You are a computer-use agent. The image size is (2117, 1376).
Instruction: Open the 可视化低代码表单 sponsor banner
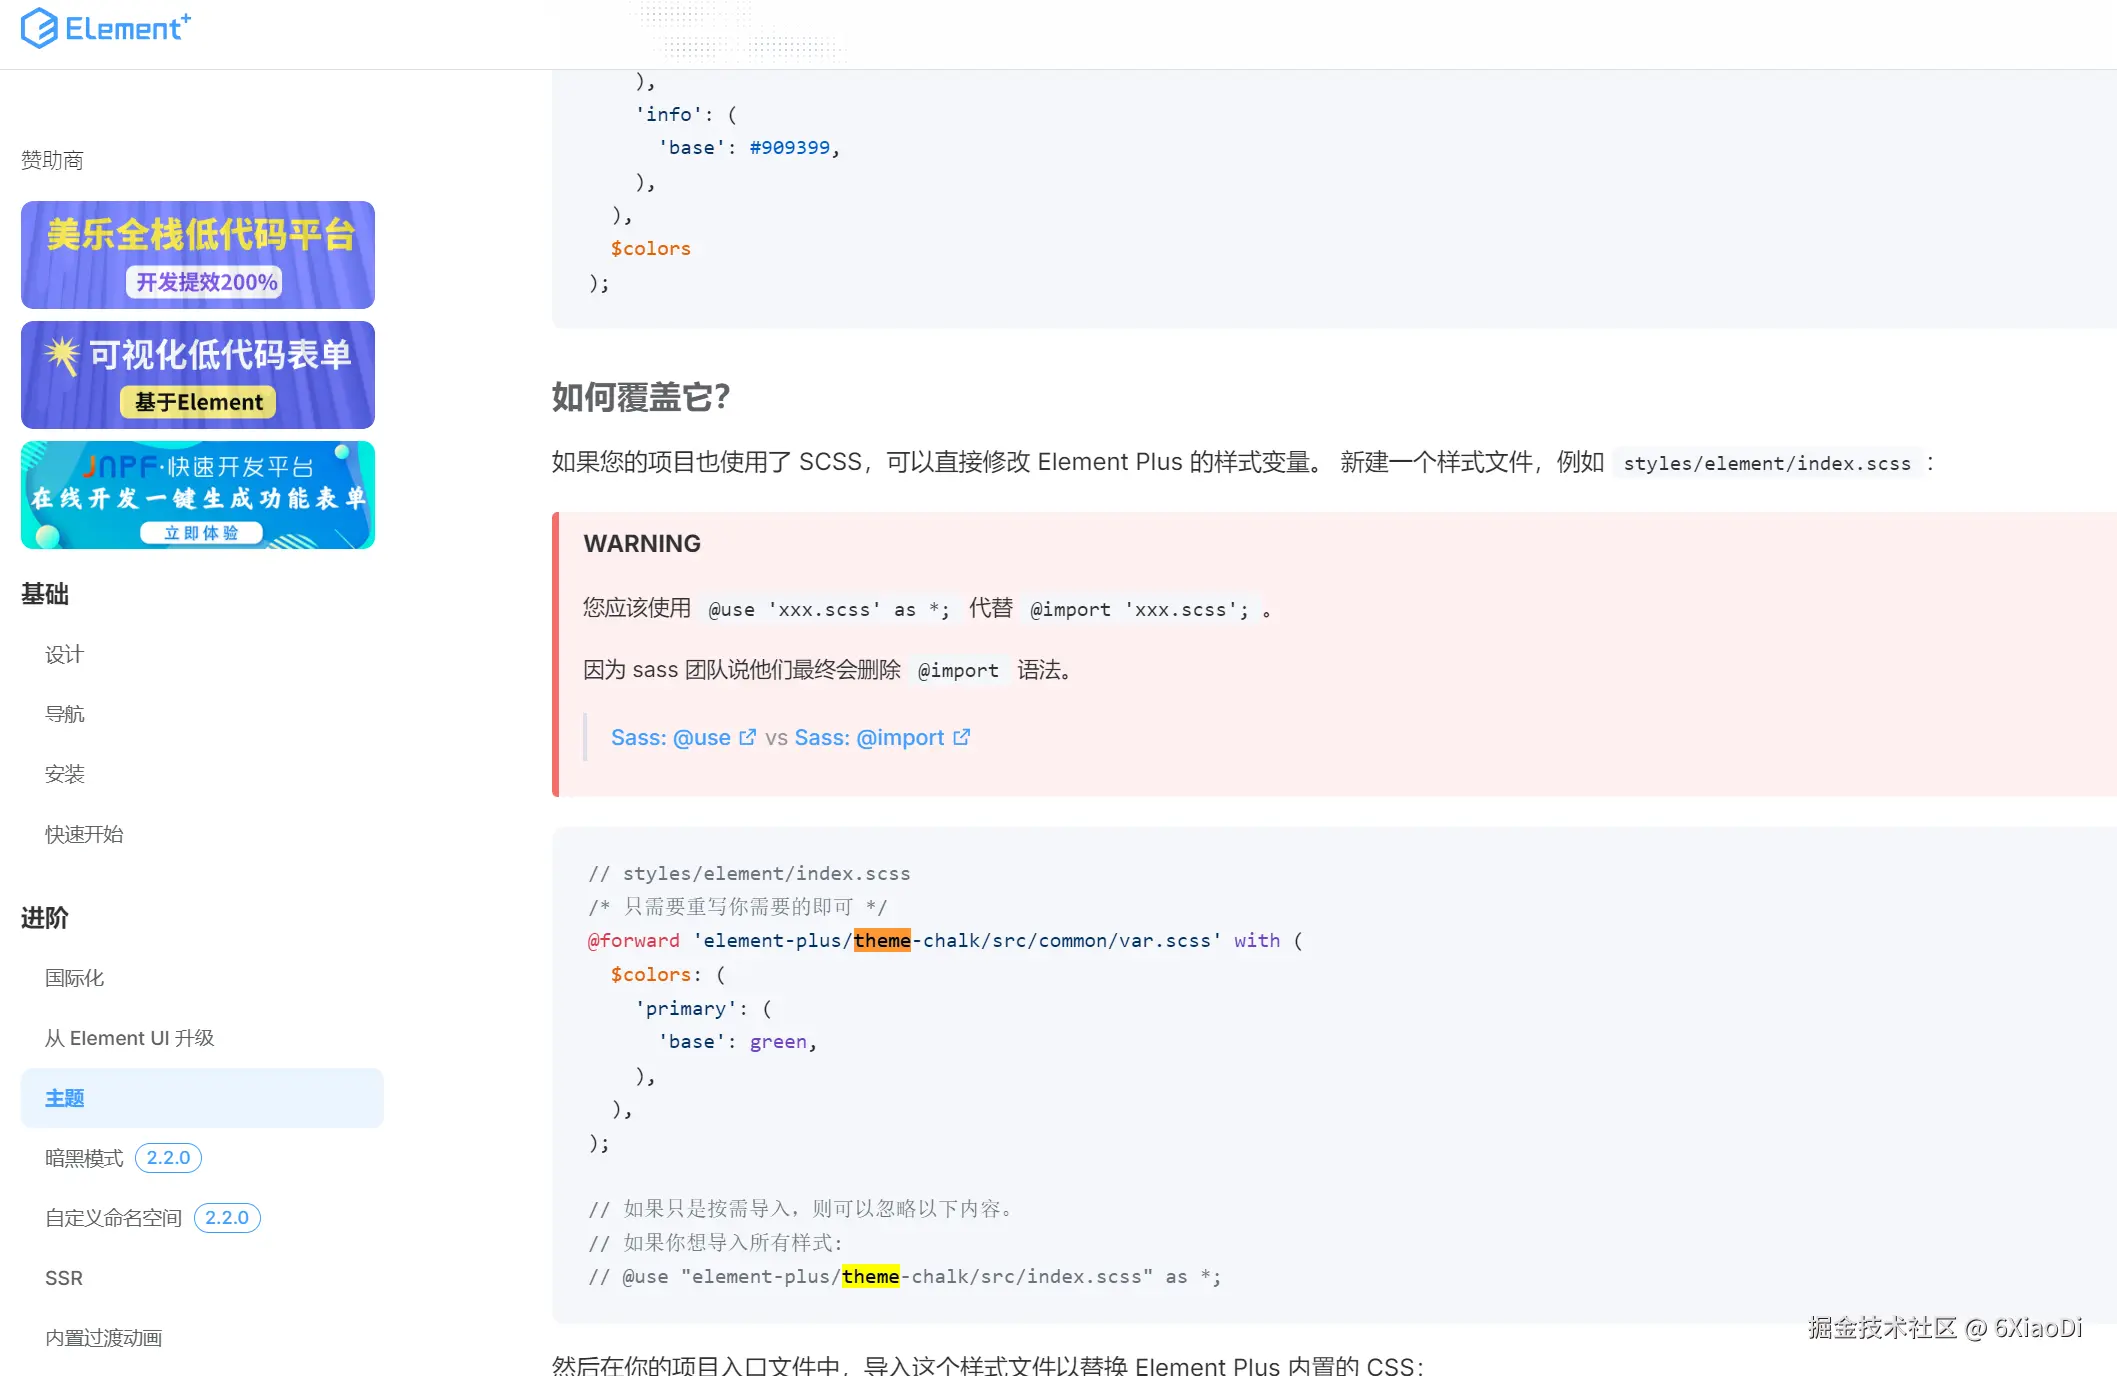click(x=198, y=375)
